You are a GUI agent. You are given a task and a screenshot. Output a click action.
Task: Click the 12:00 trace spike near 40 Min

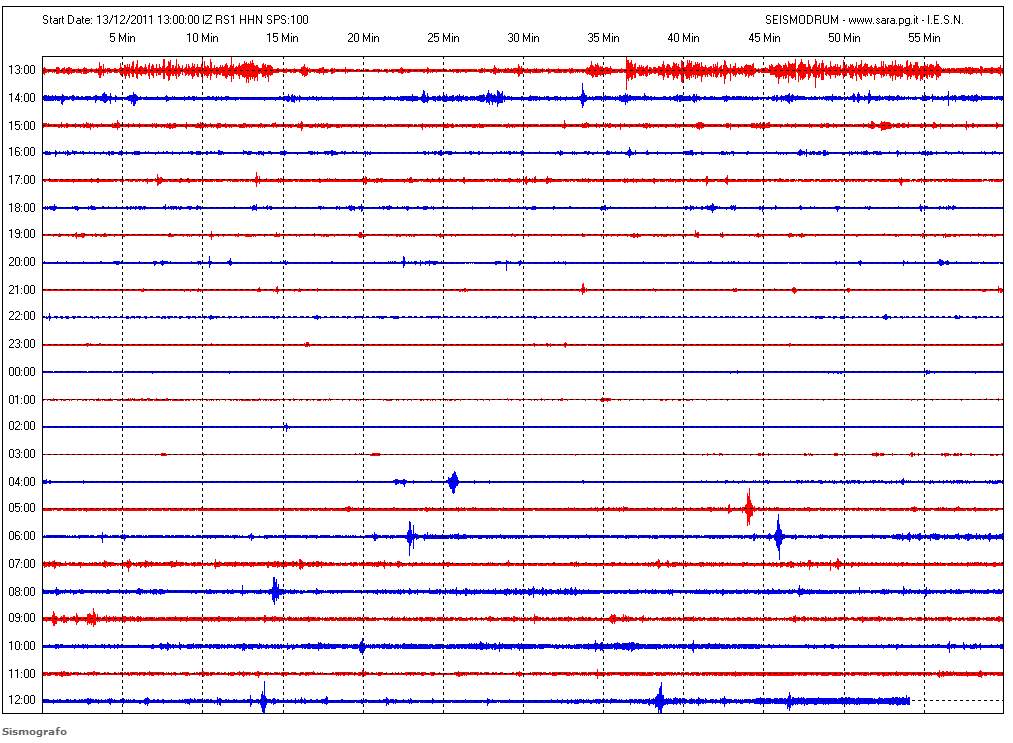(x=659, y=699)
